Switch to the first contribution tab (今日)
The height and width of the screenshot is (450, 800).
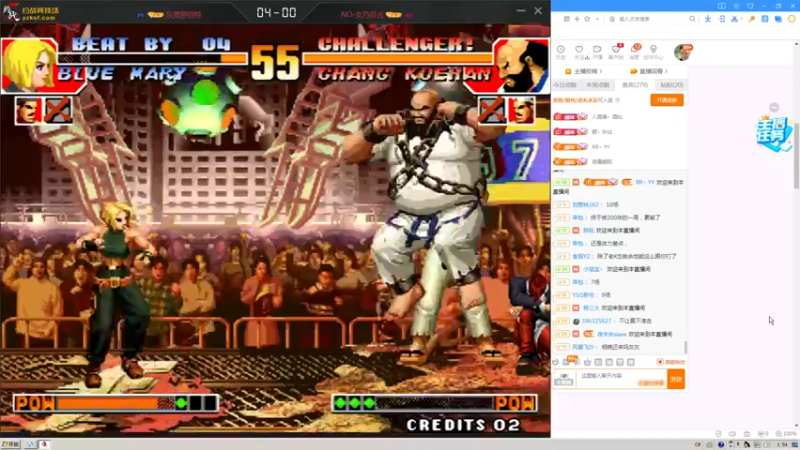(565, 85)
